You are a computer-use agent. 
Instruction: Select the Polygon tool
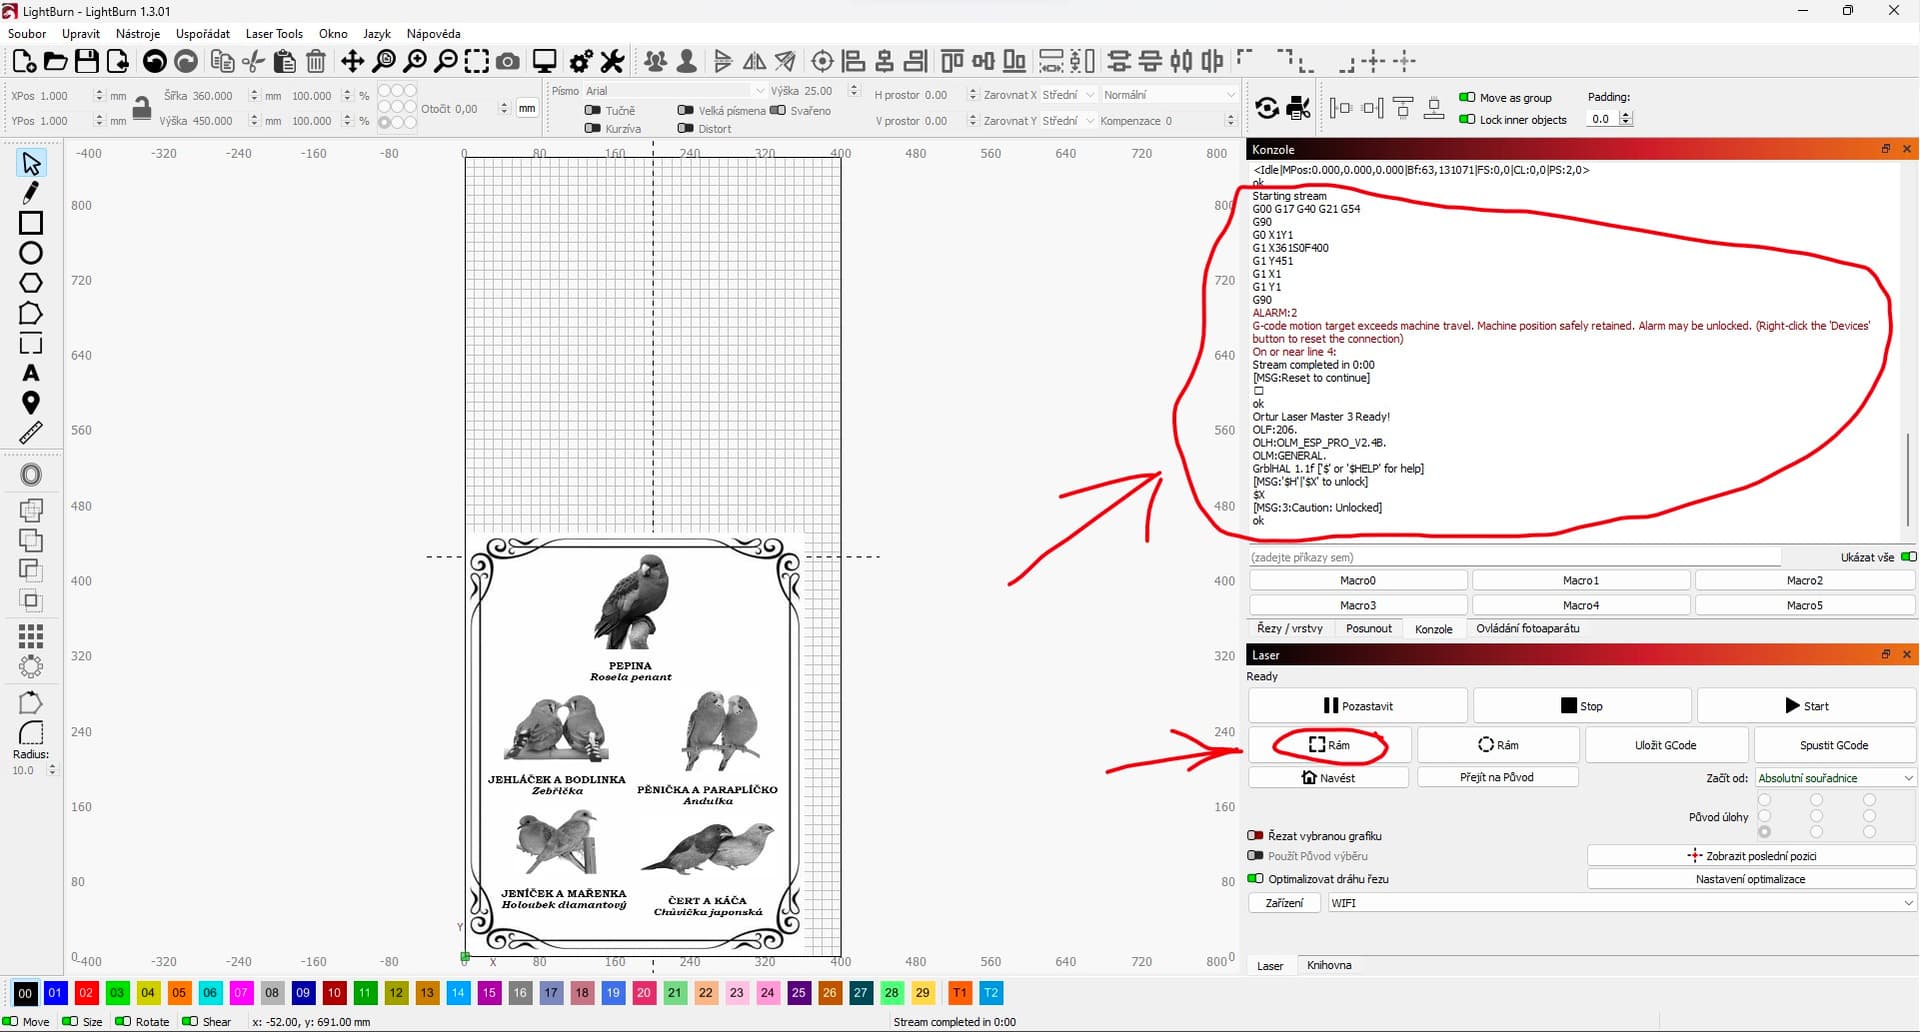pos(31,283)
